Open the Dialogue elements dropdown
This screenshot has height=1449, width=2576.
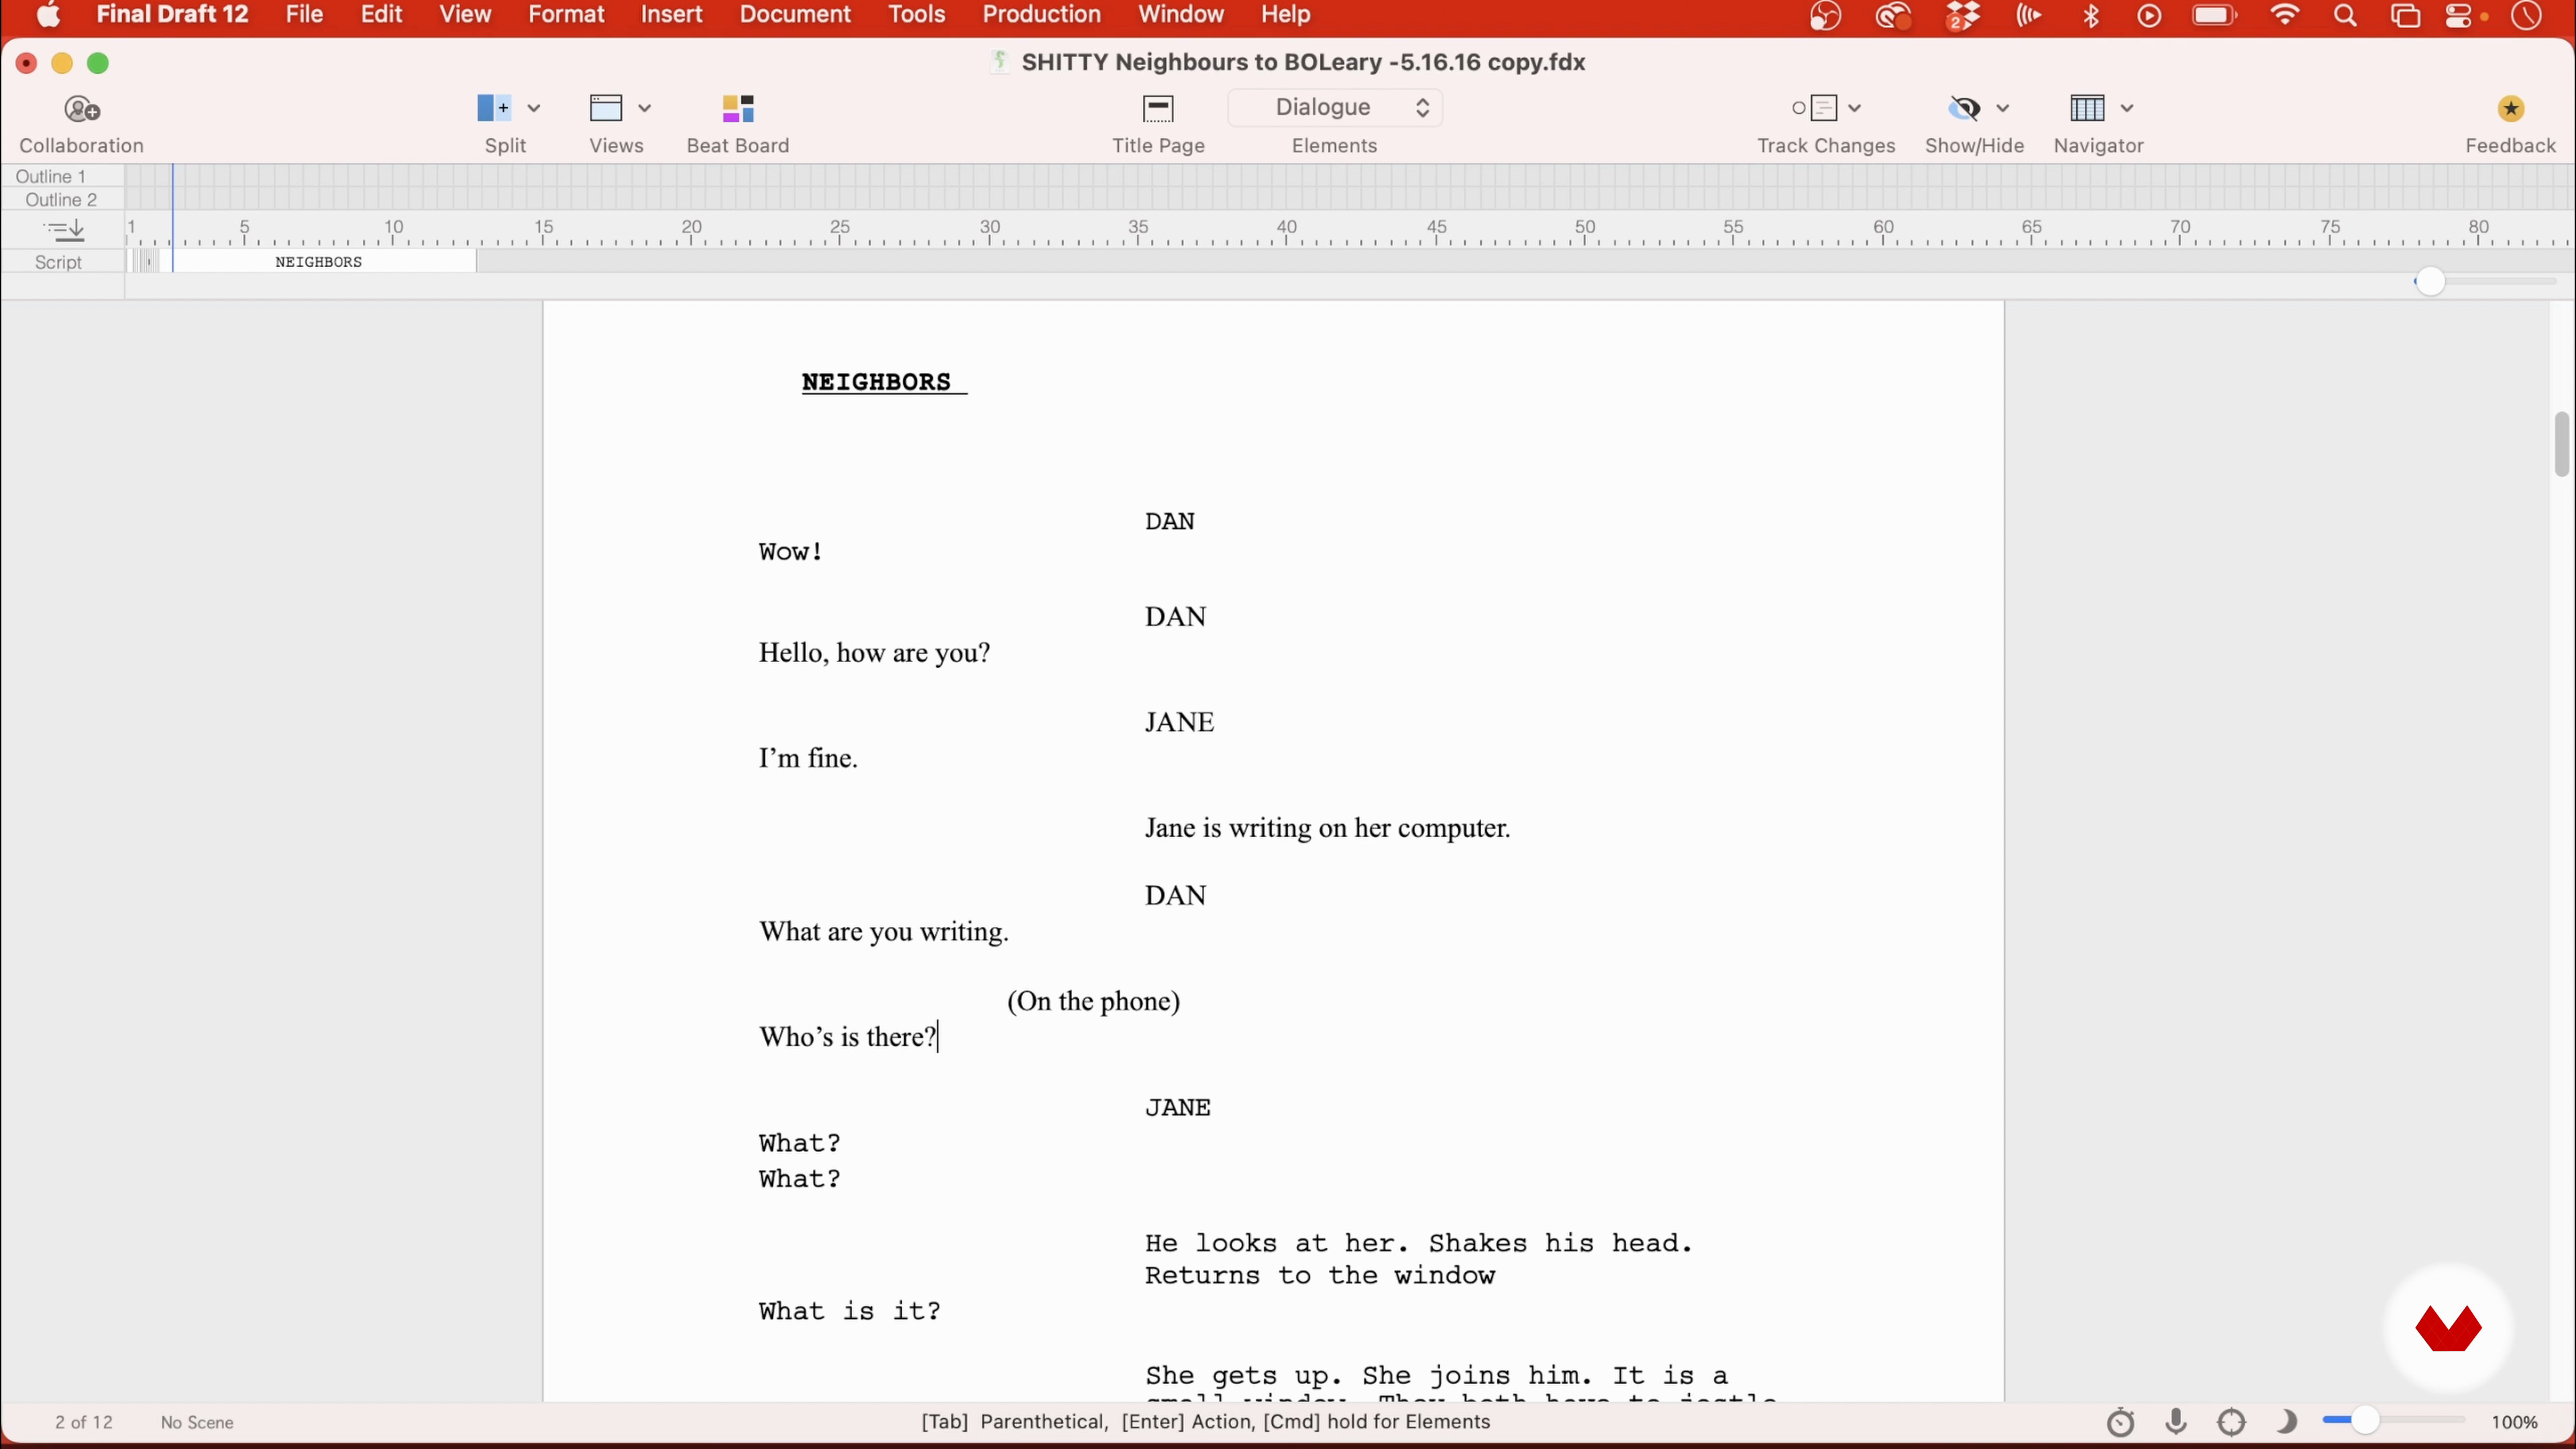tap(1335, 107)
